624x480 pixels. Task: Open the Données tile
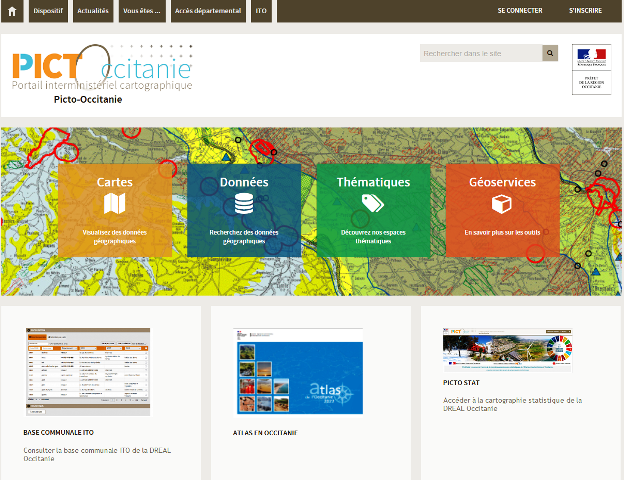point(244,211)
